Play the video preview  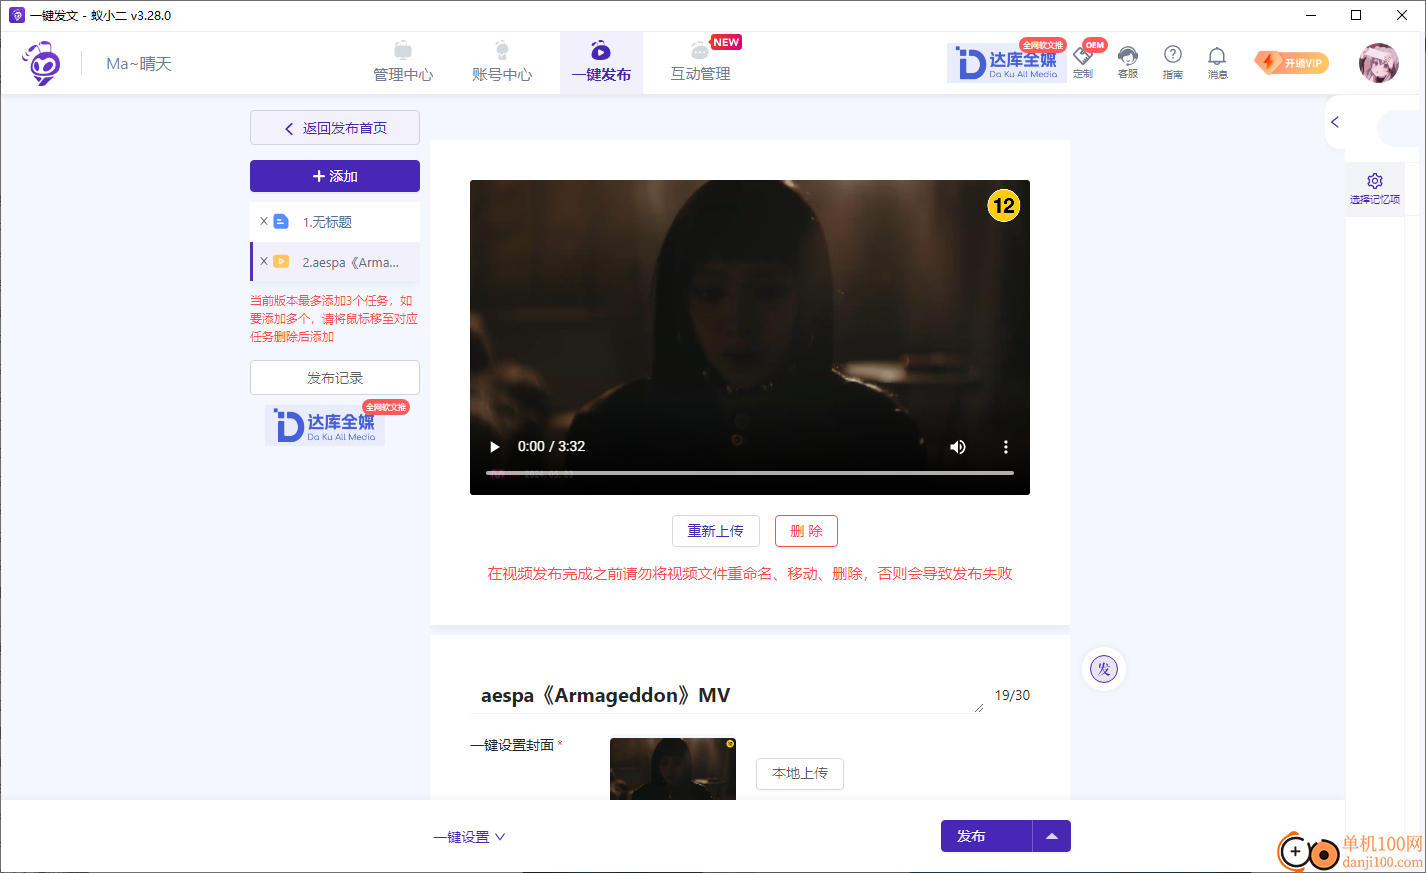point(494,447)
